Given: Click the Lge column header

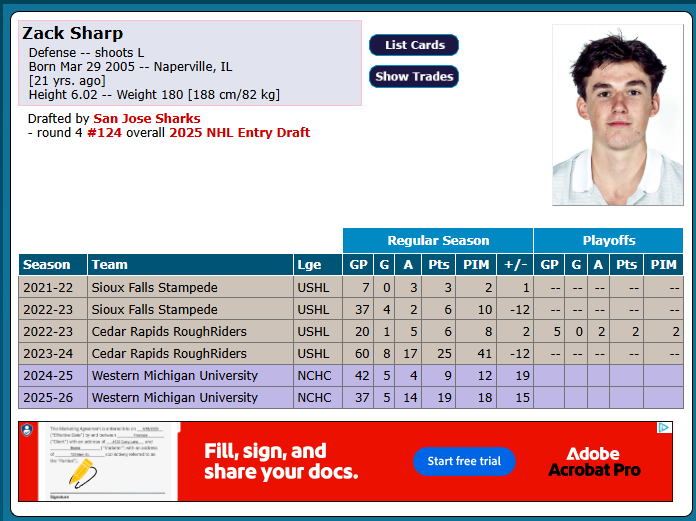Looking at the screenshot, I should click(317, 264).
